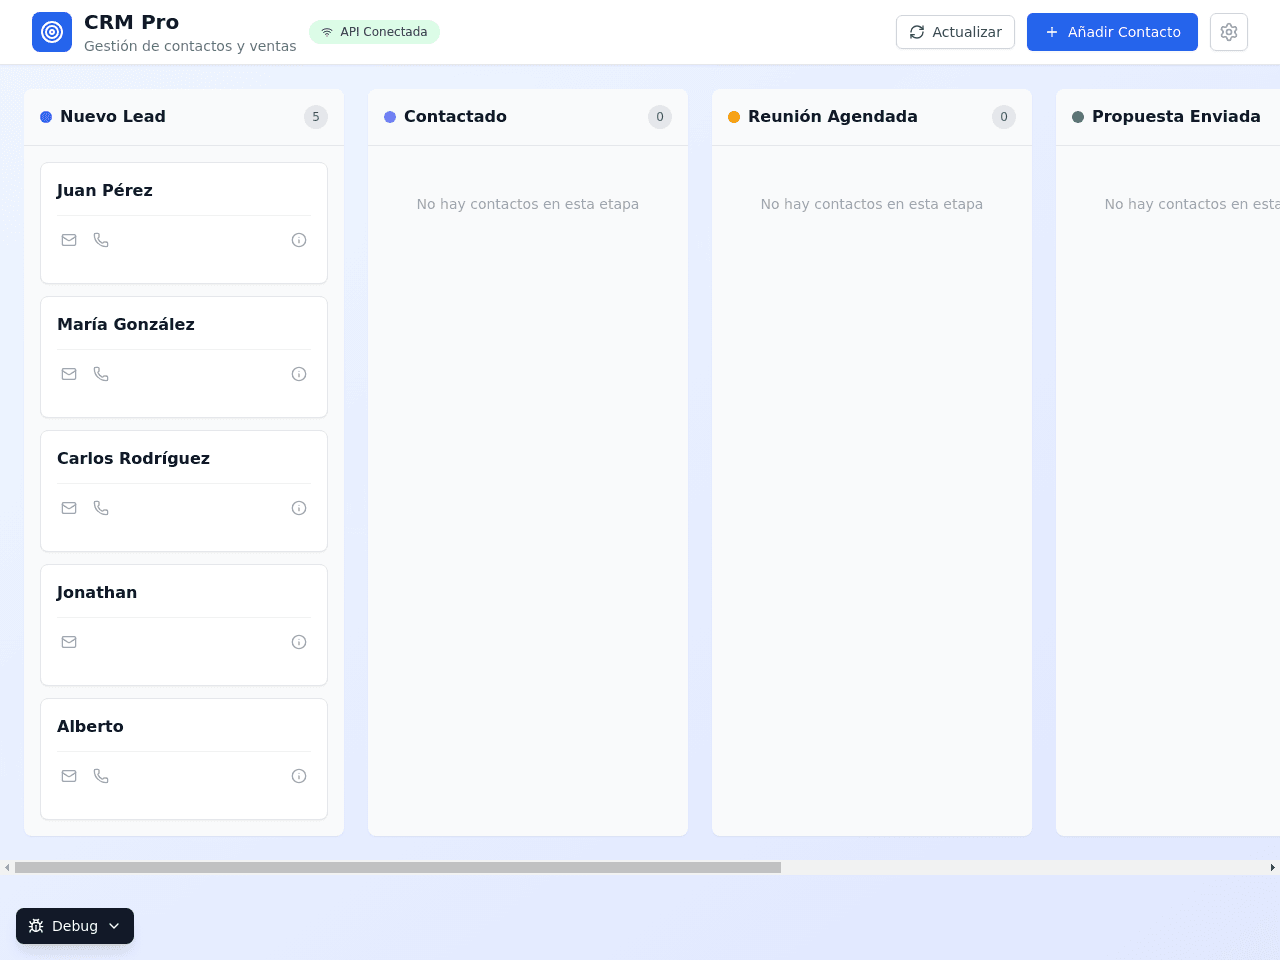
Task: Open the Alberto contact card
Action: (184, 759)
